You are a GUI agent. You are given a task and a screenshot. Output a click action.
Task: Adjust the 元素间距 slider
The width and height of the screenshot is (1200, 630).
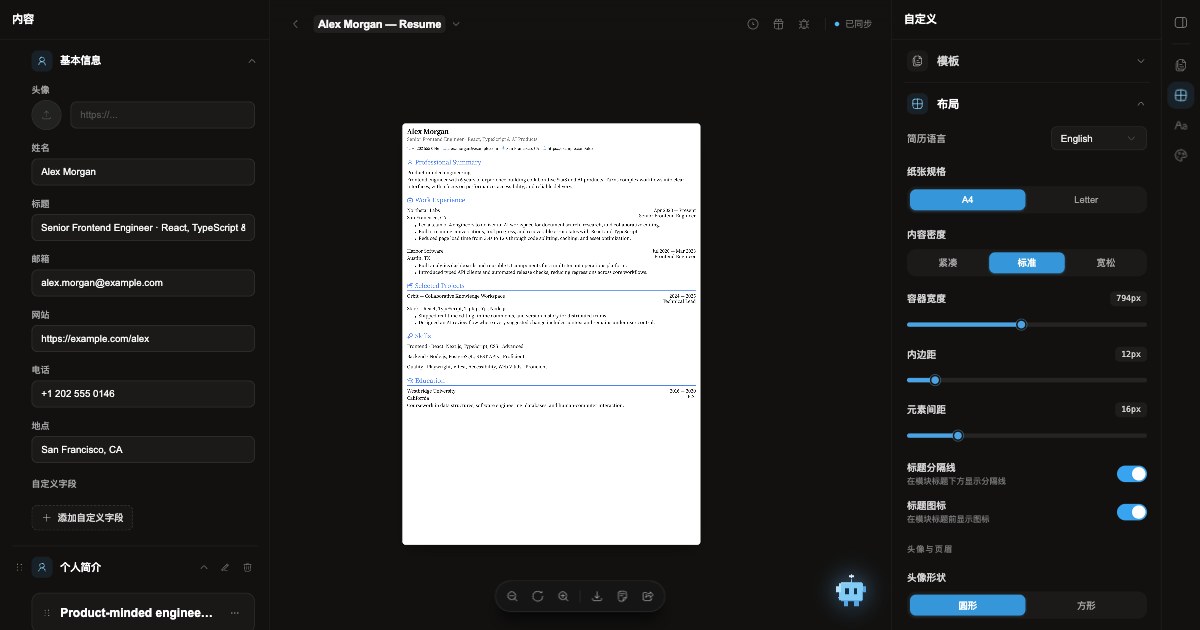click(1027, 435)
